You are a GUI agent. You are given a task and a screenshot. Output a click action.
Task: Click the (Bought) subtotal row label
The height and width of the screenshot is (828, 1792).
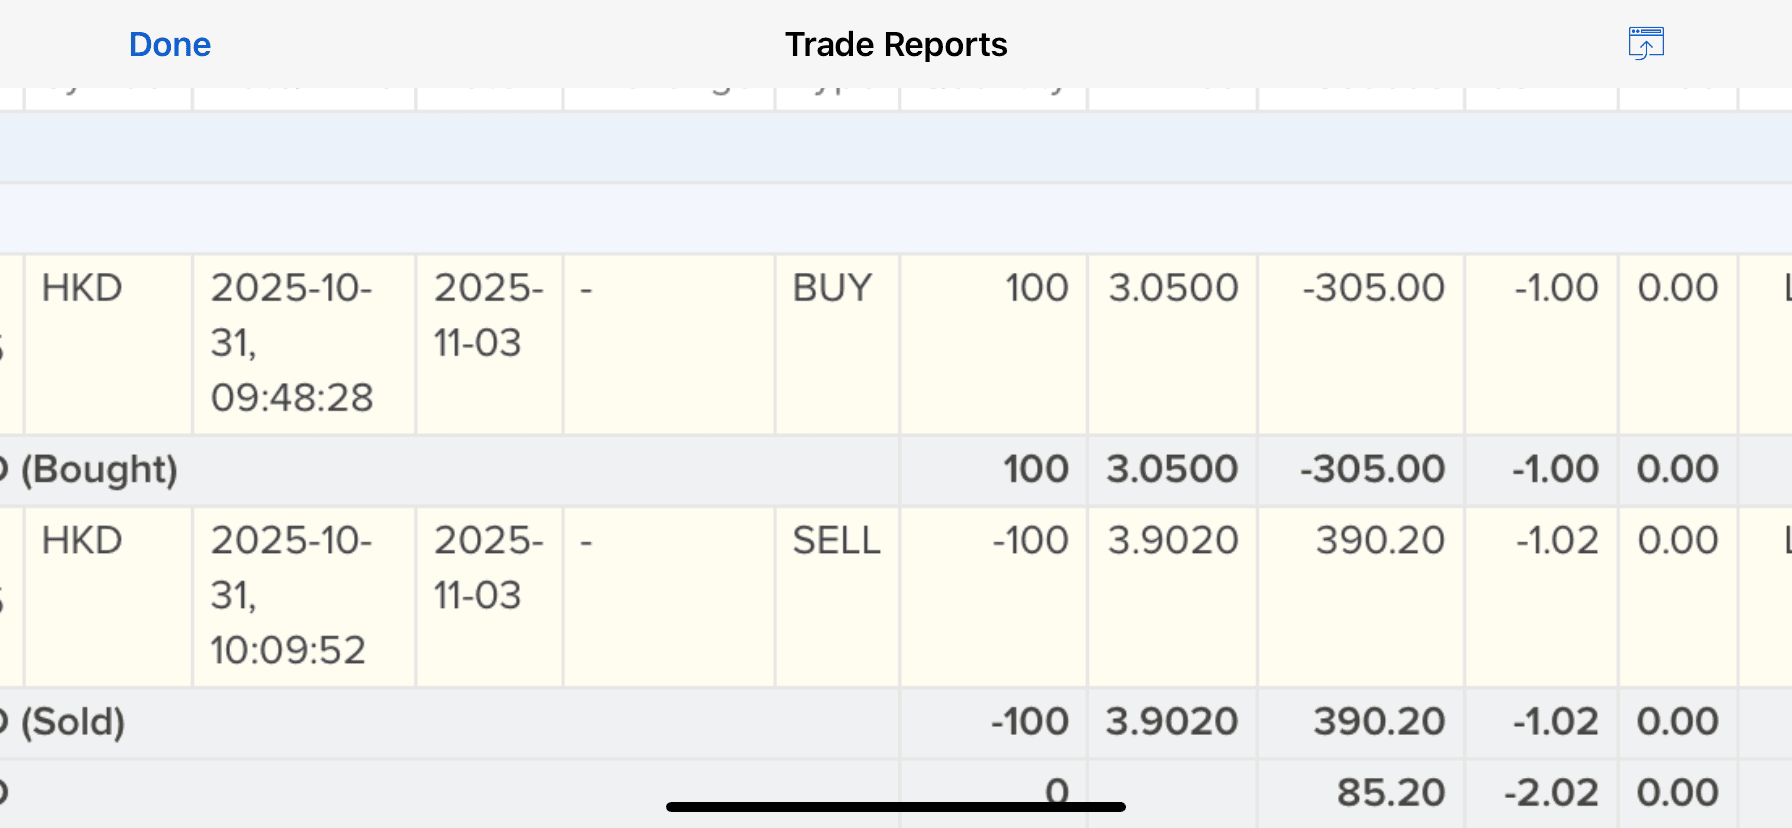(x=99, y=469)
